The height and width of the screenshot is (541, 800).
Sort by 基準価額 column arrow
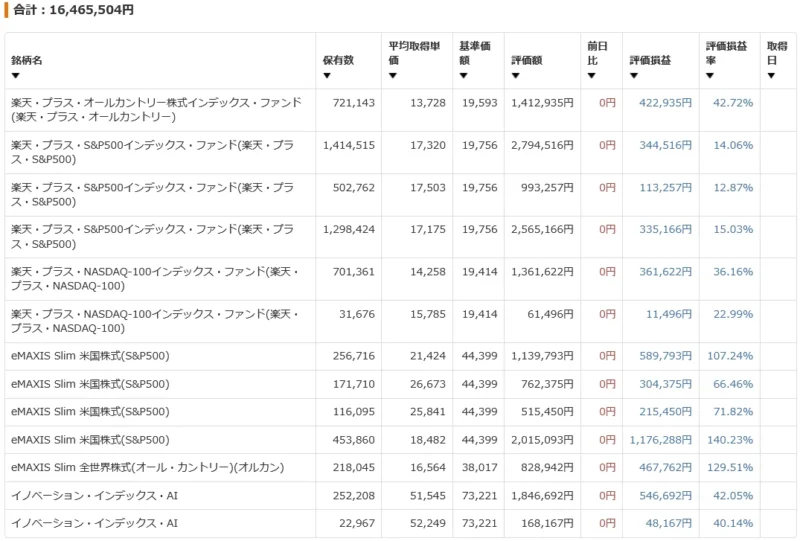point(463,76)
